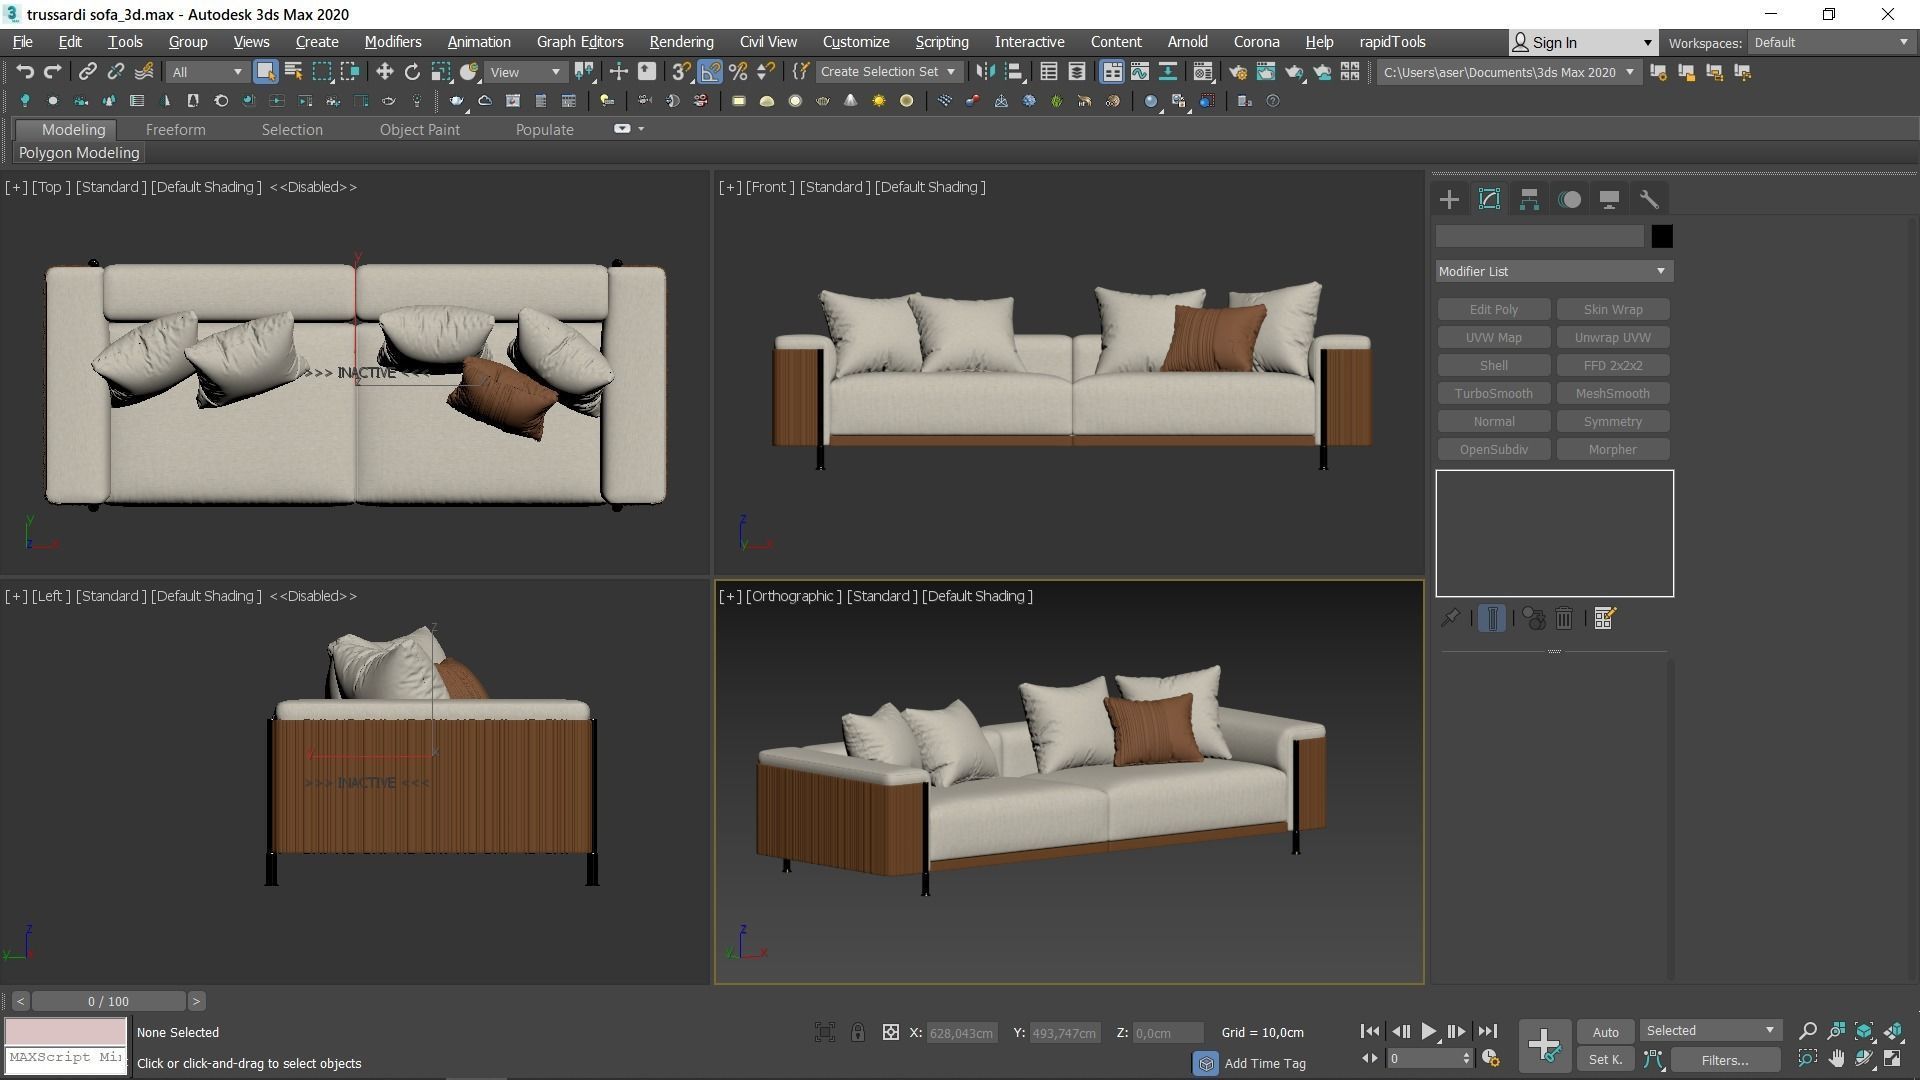This screenshot has width=1920, height=1080.
Task: Choose the Select and Move tool
Action: (x=384, y=71)
